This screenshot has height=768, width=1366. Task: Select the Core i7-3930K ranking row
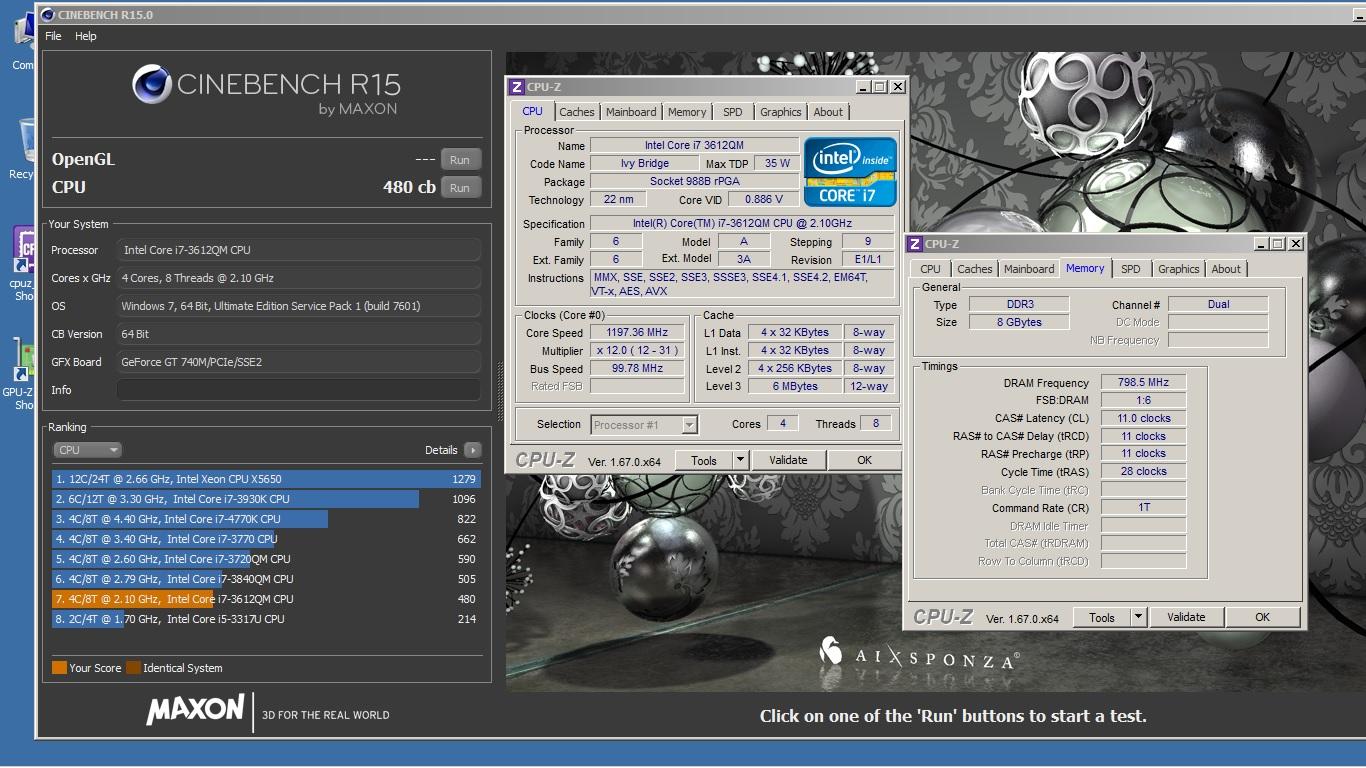coord(266,499)
